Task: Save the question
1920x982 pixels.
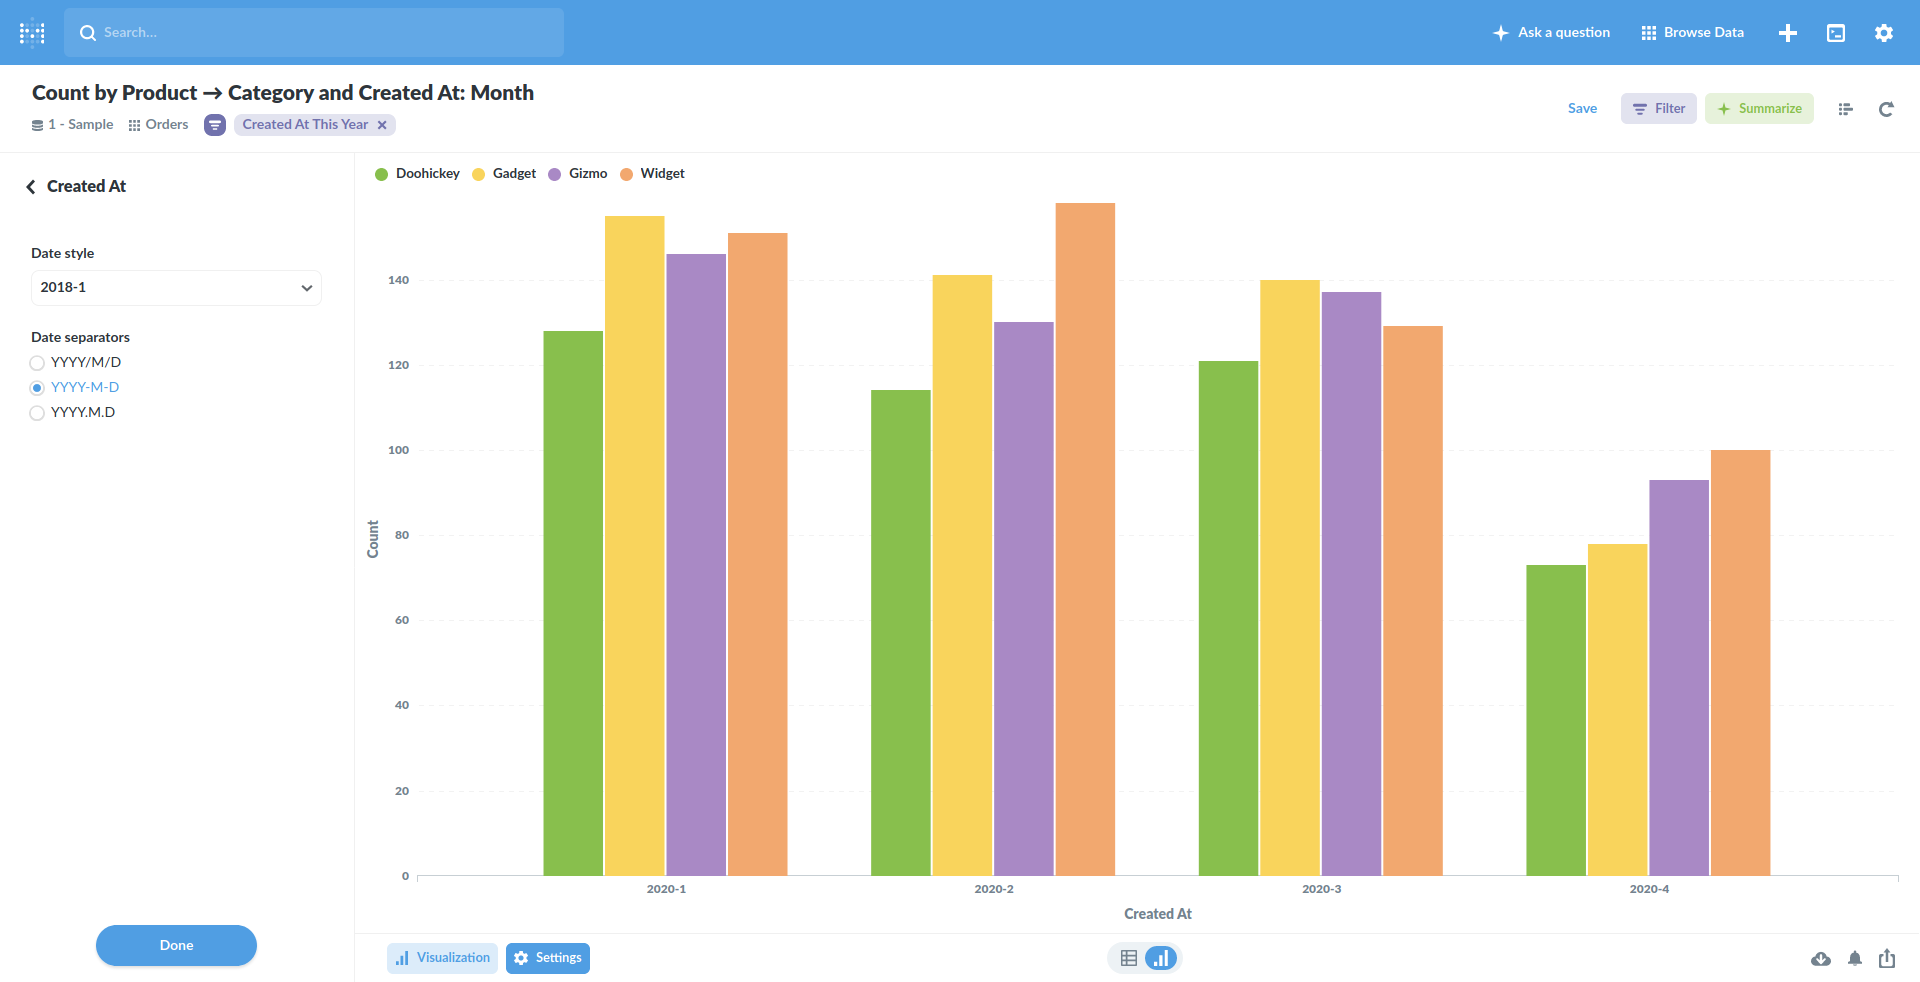Action: point(1582,108)
